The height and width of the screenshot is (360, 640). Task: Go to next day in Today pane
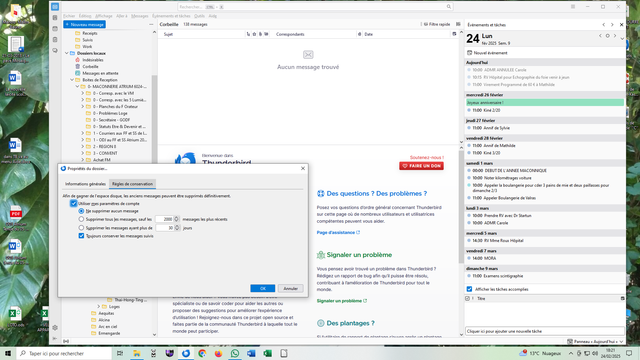pyautogui.click(x=615, y=36)
